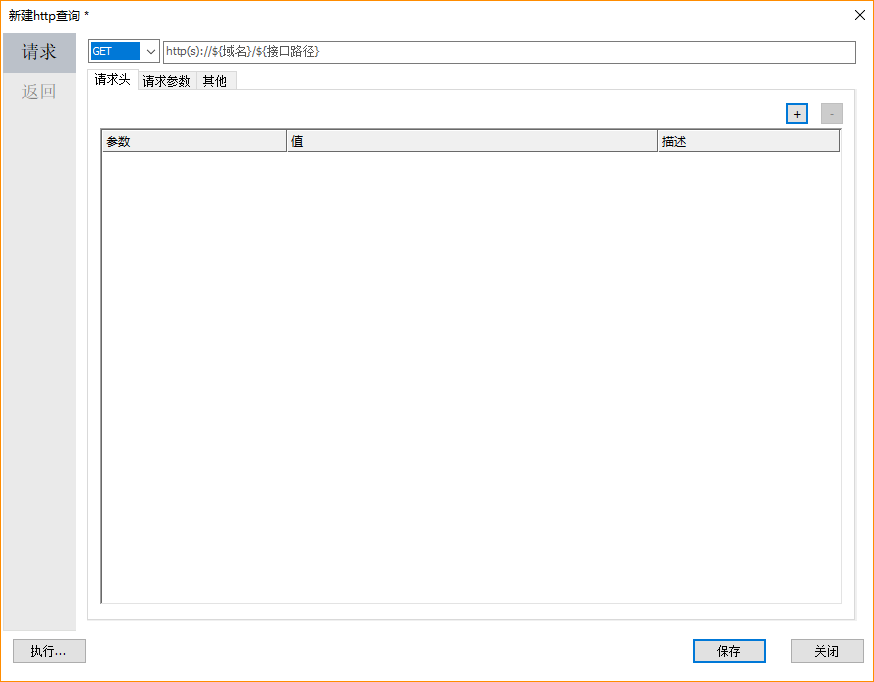The height and width of the screenshot is (682, 874).
Task: Switch to the 请求头 tab
Action: (112, 80)
